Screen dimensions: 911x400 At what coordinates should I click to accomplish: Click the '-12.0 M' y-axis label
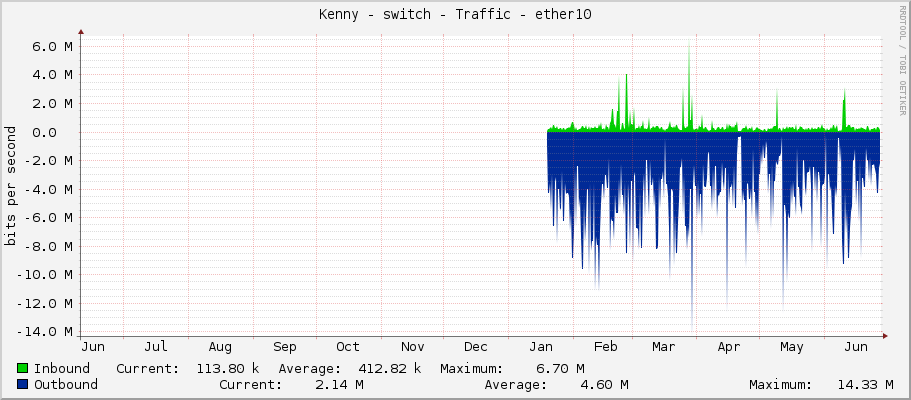coord(45,303)
